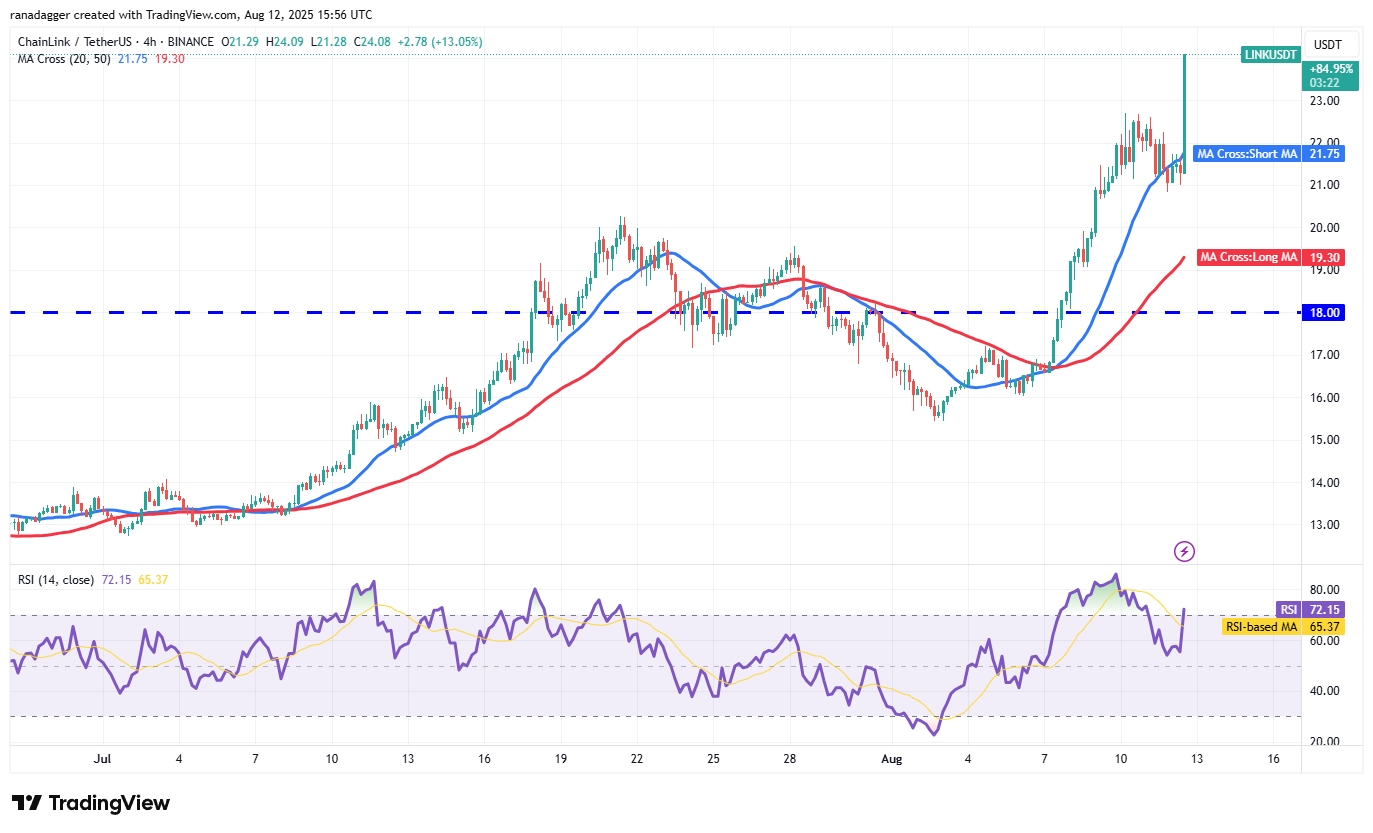Click the 23.00 level on price axis
This screenshot has width=1373, height=833.
coord(1323,101)
